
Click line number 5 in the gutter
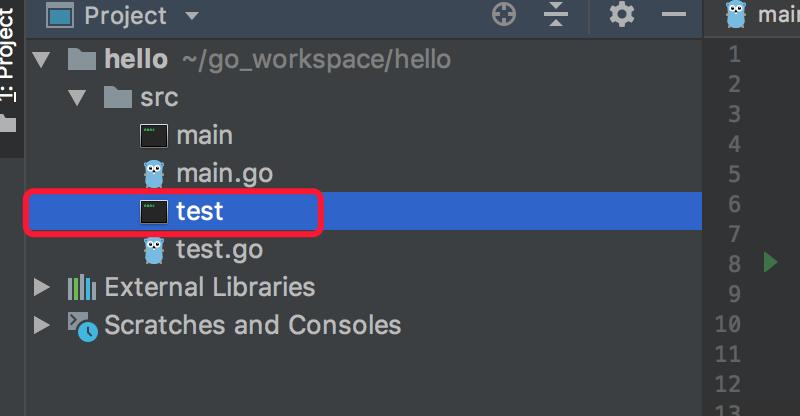[734, 174]
